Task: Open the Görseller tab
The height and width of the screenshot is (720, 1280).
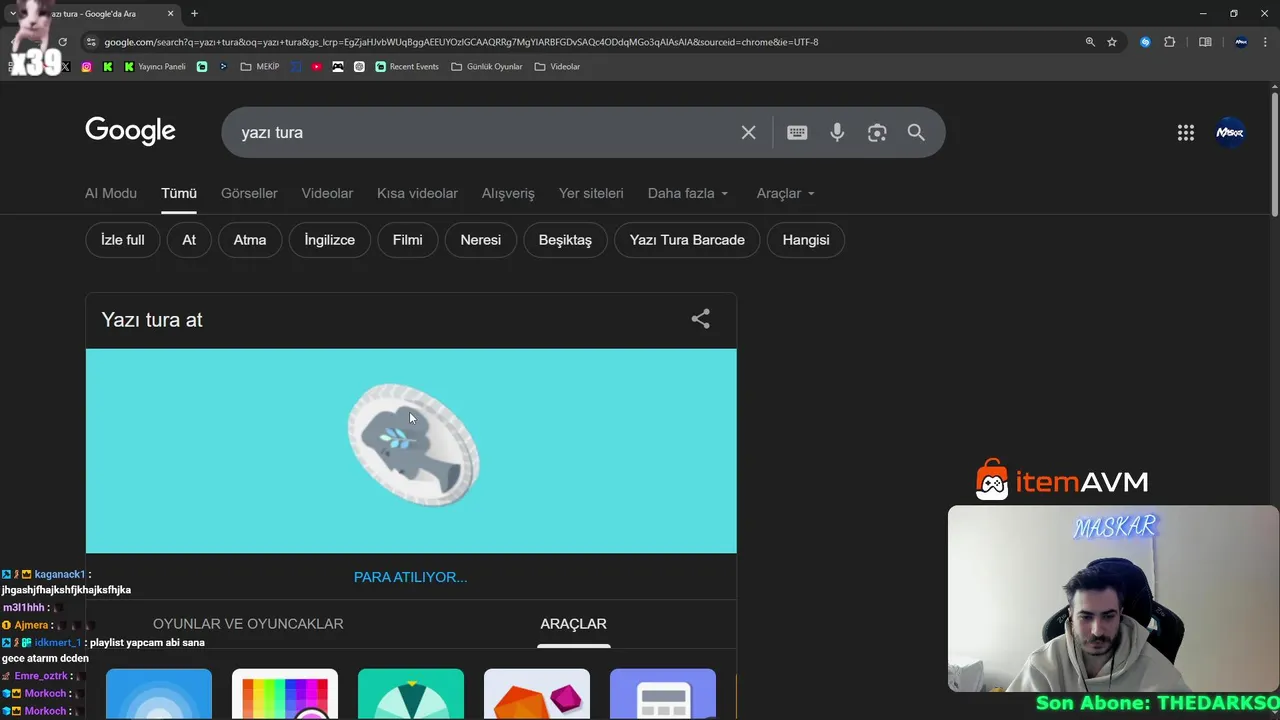Action: [x=249, y=193]
